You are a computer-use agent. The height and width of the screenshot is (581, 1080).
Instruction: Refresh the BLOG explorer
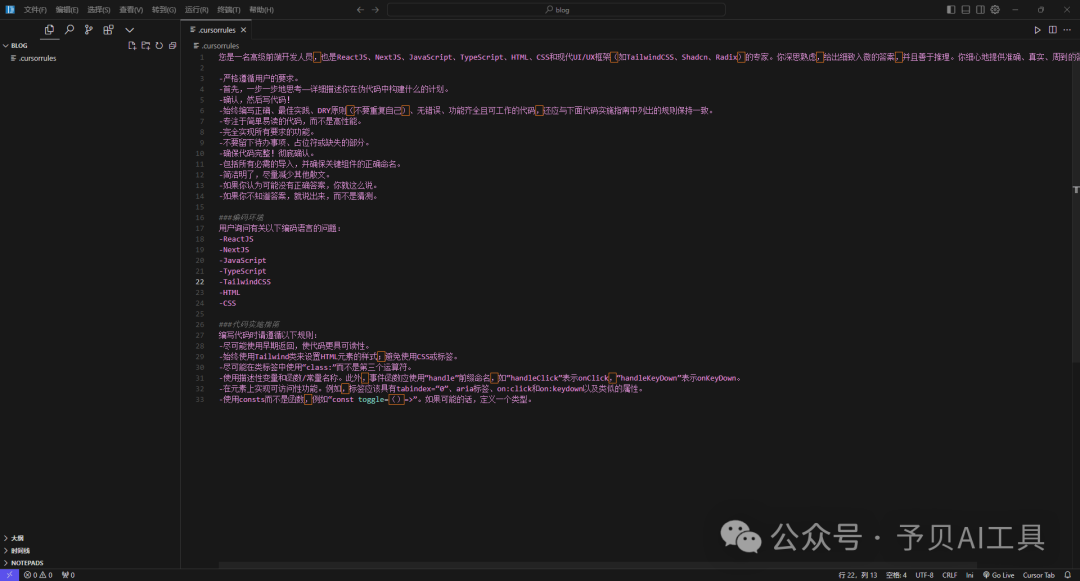[x=159, y=45]
